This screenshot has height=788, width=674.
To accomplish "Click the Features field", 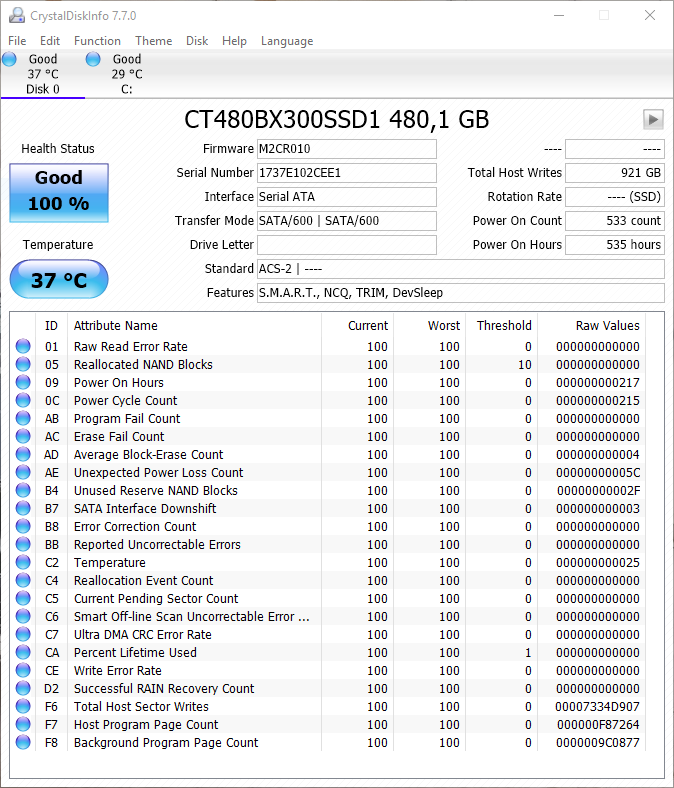I will [x=461, y=292].
